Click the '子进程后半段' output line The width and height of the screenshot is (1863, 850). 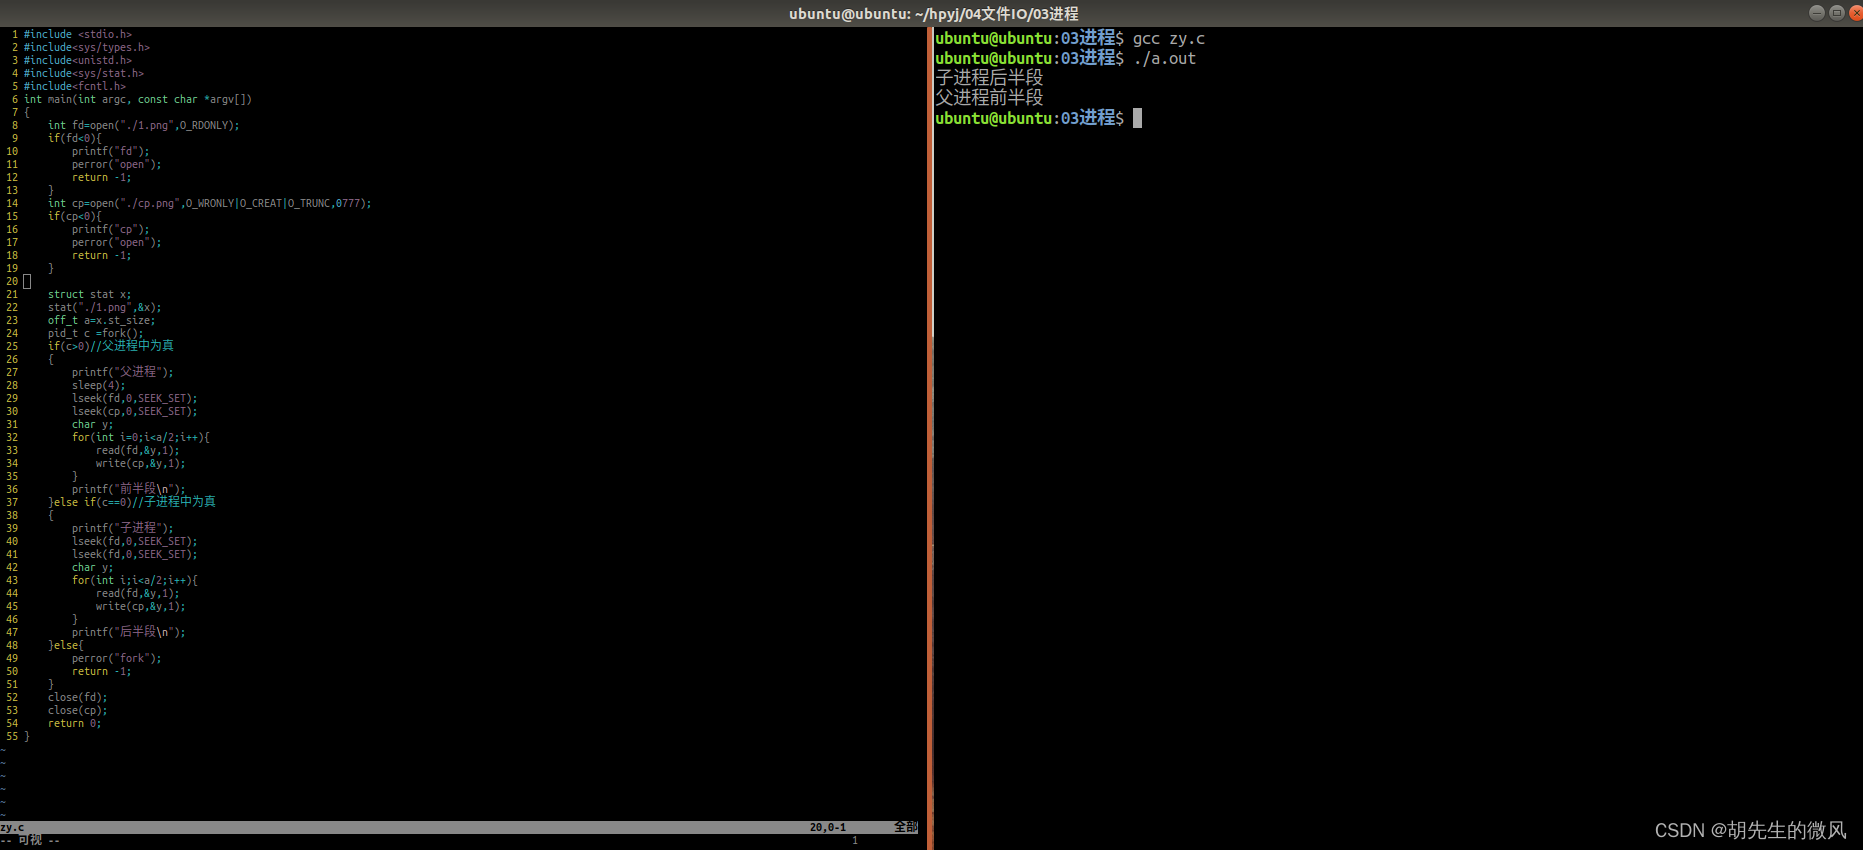(989, 78)
